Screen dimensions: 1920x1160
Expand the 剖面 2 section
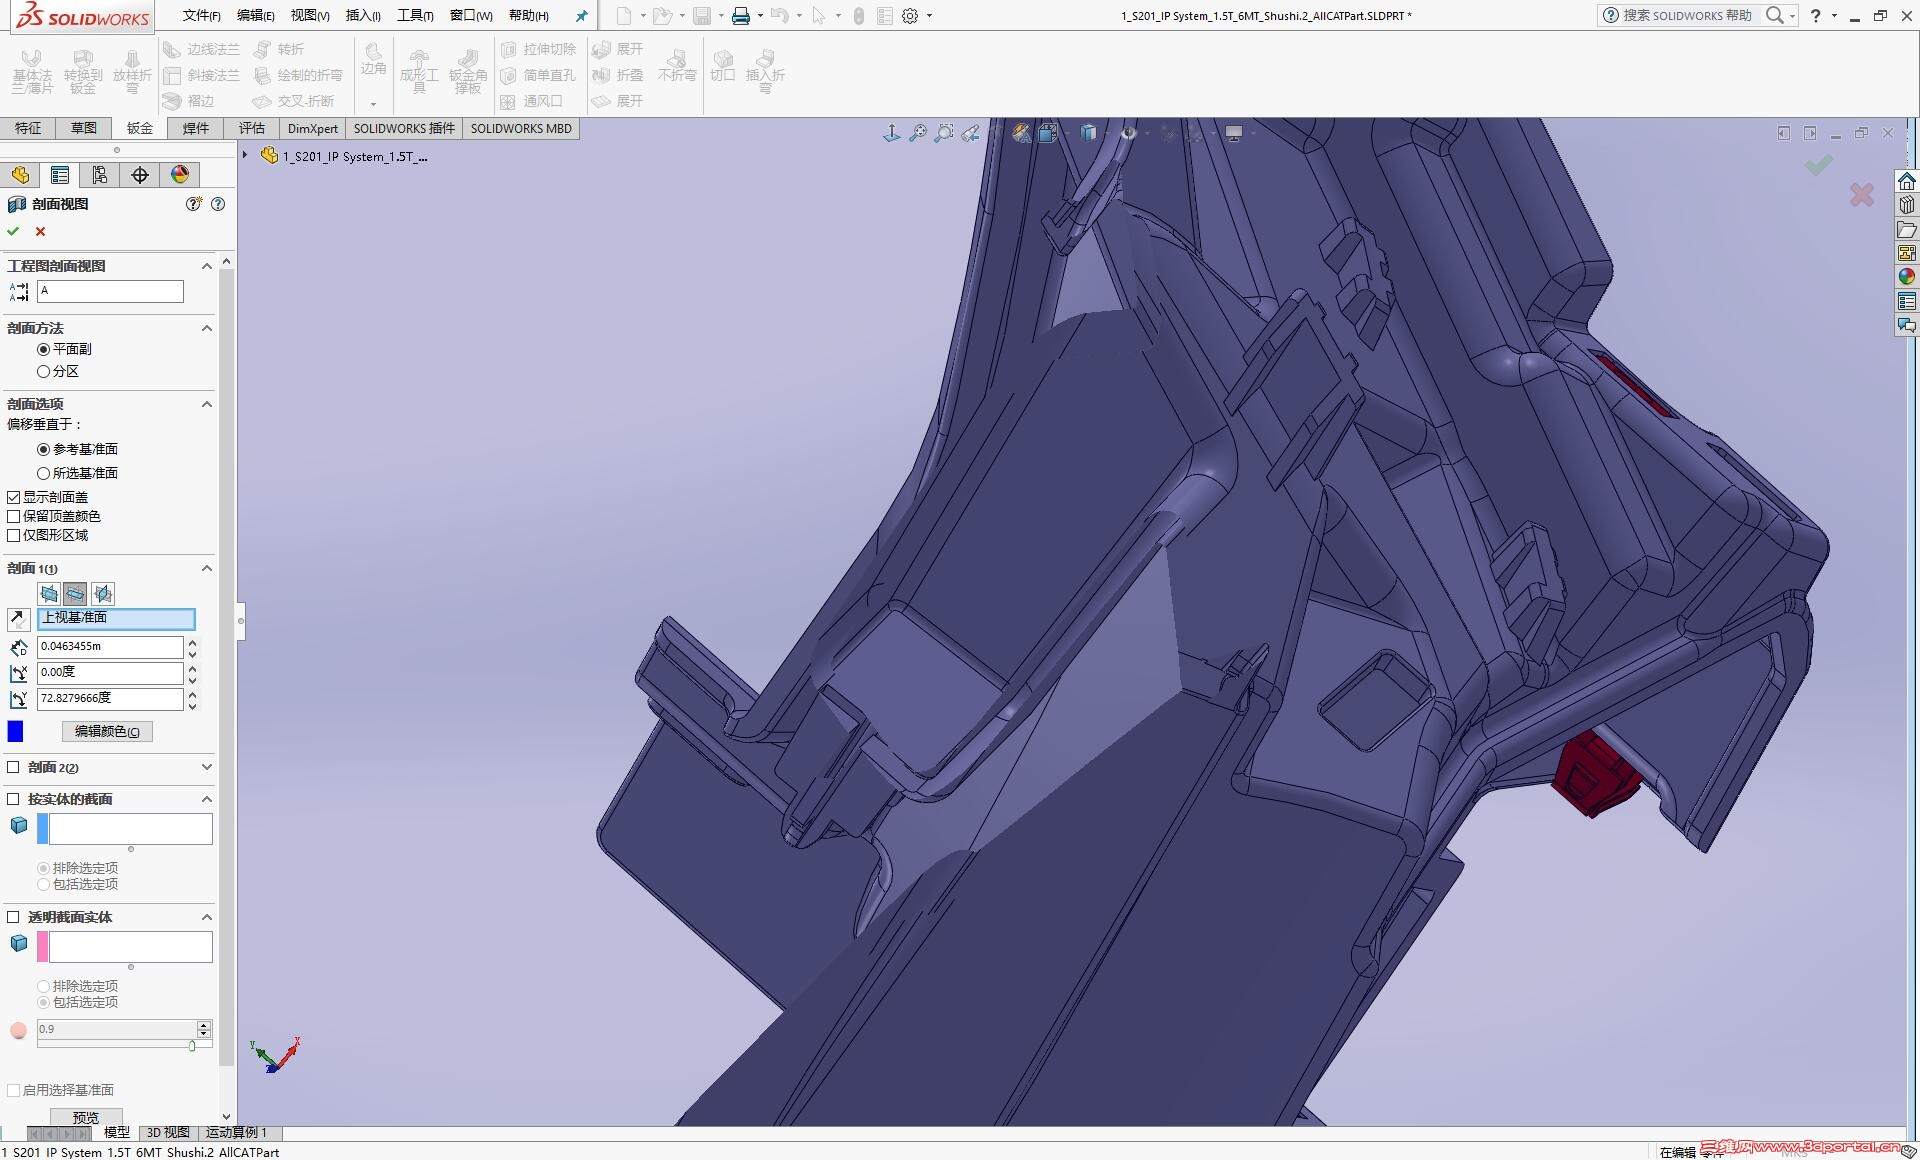coord(207,767)
